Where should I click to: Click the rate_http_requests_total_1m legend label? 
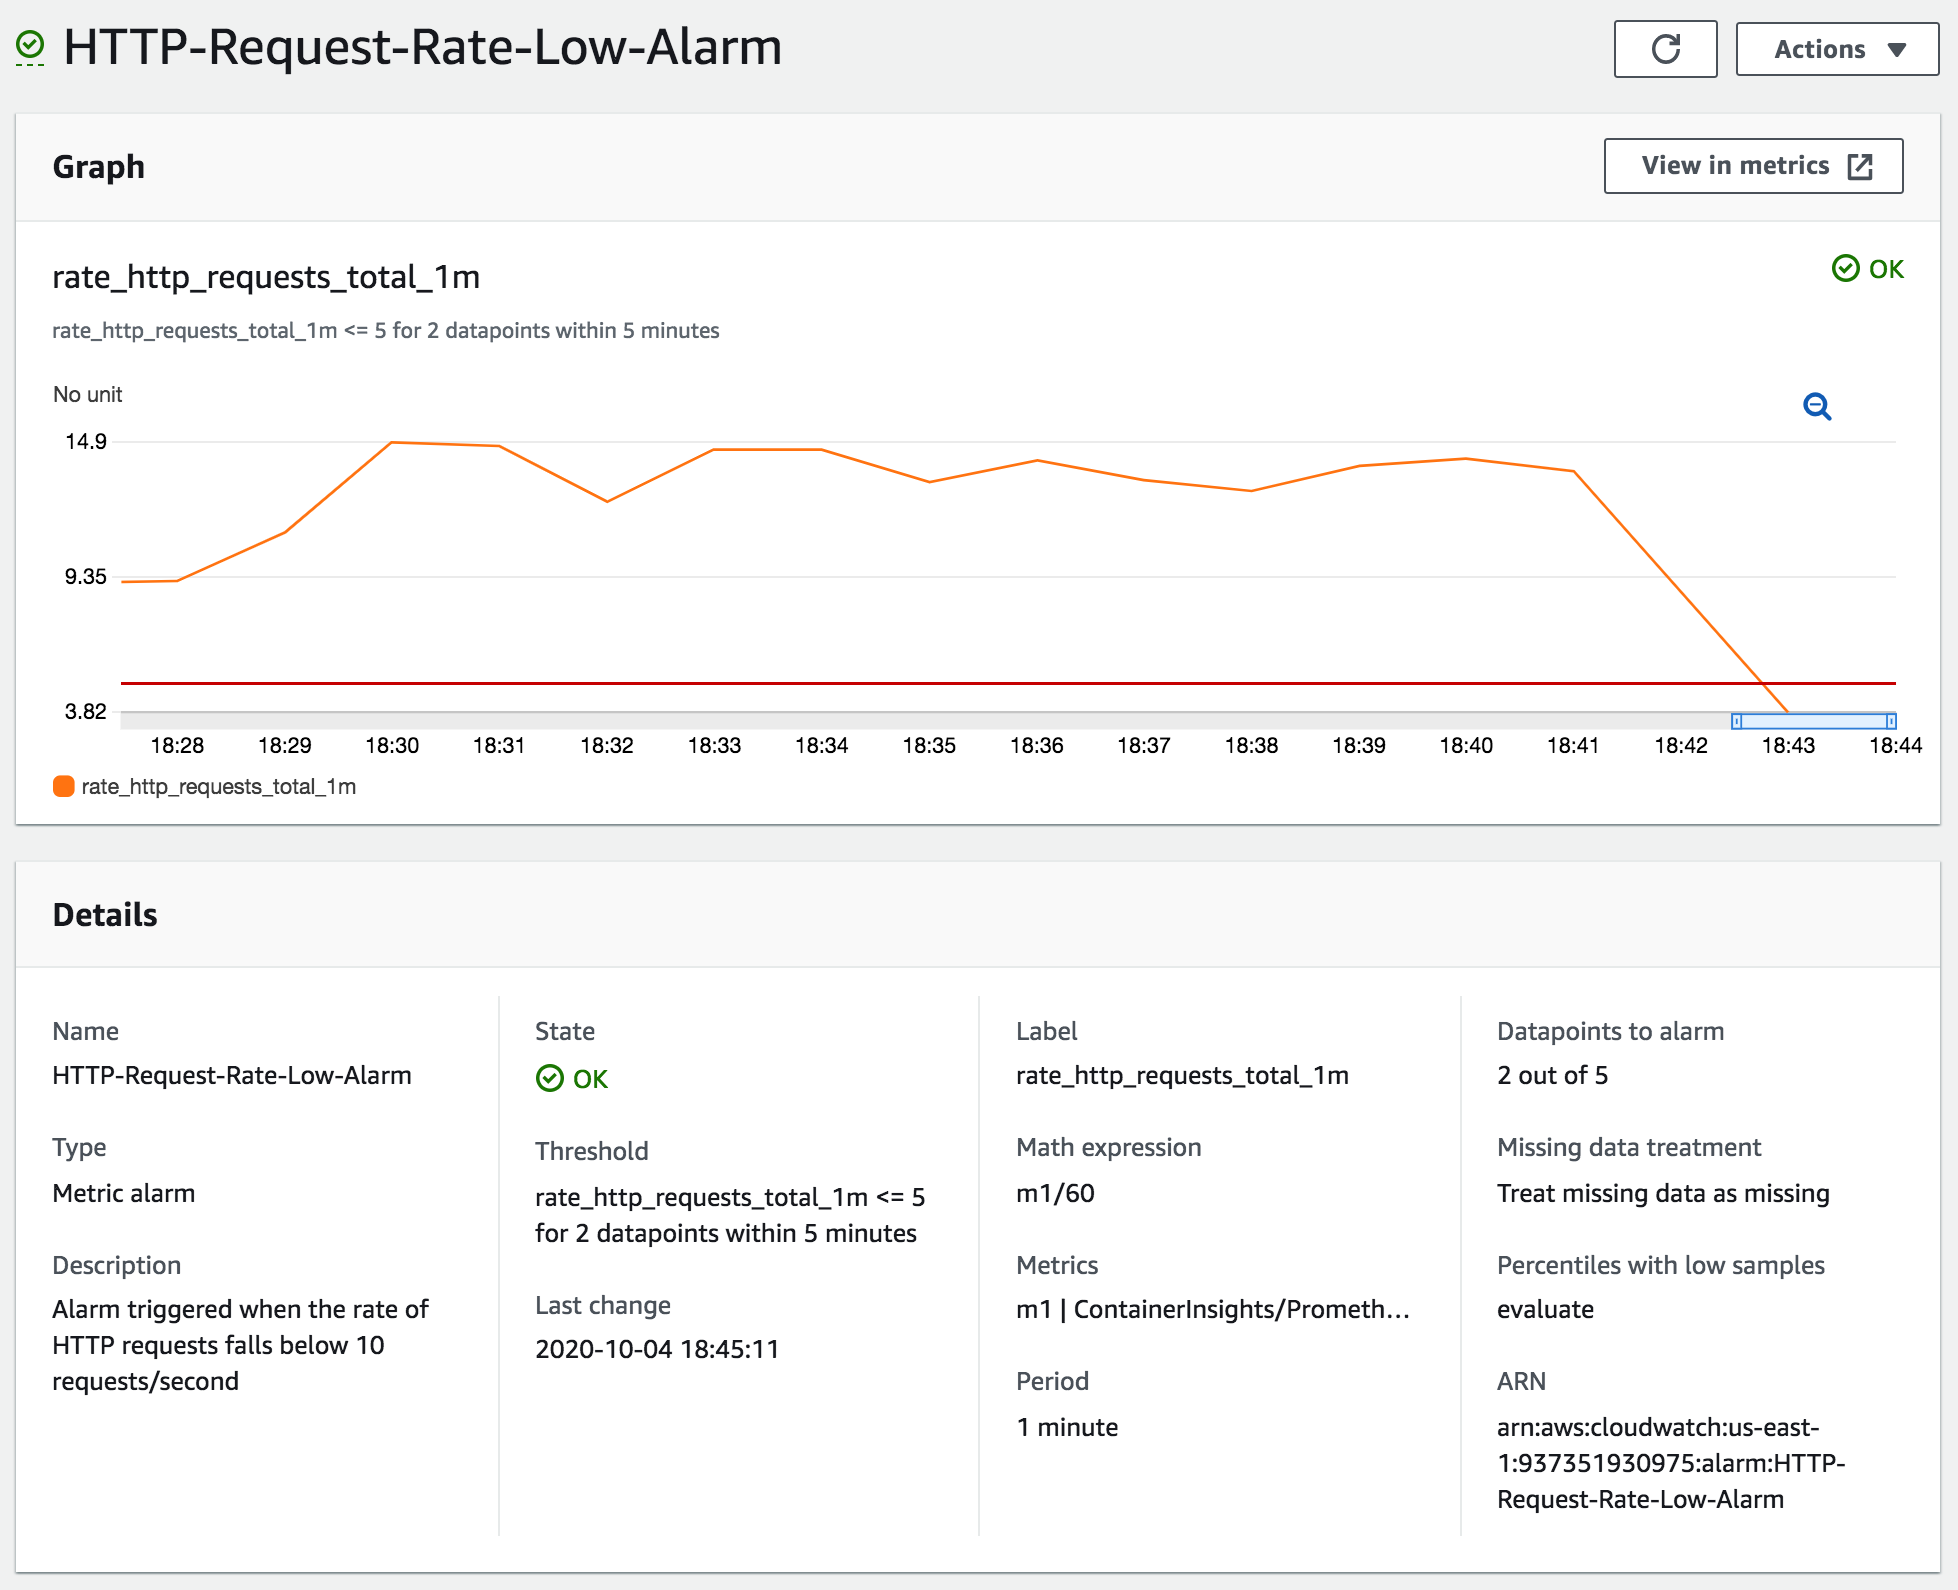[x=218, y=787]
